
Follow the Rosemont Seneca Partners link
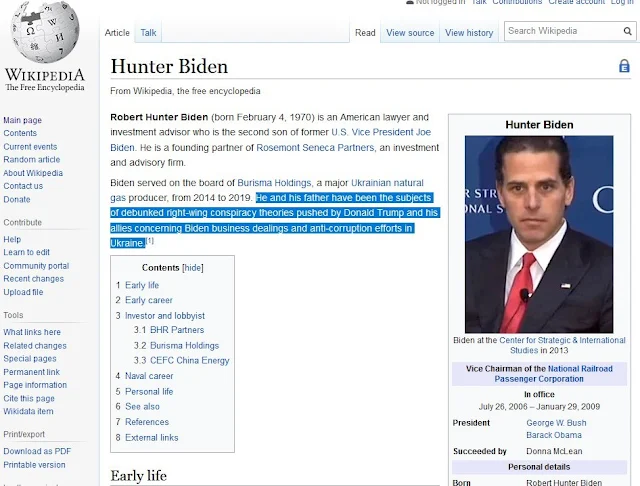click(x=315, y=148)
